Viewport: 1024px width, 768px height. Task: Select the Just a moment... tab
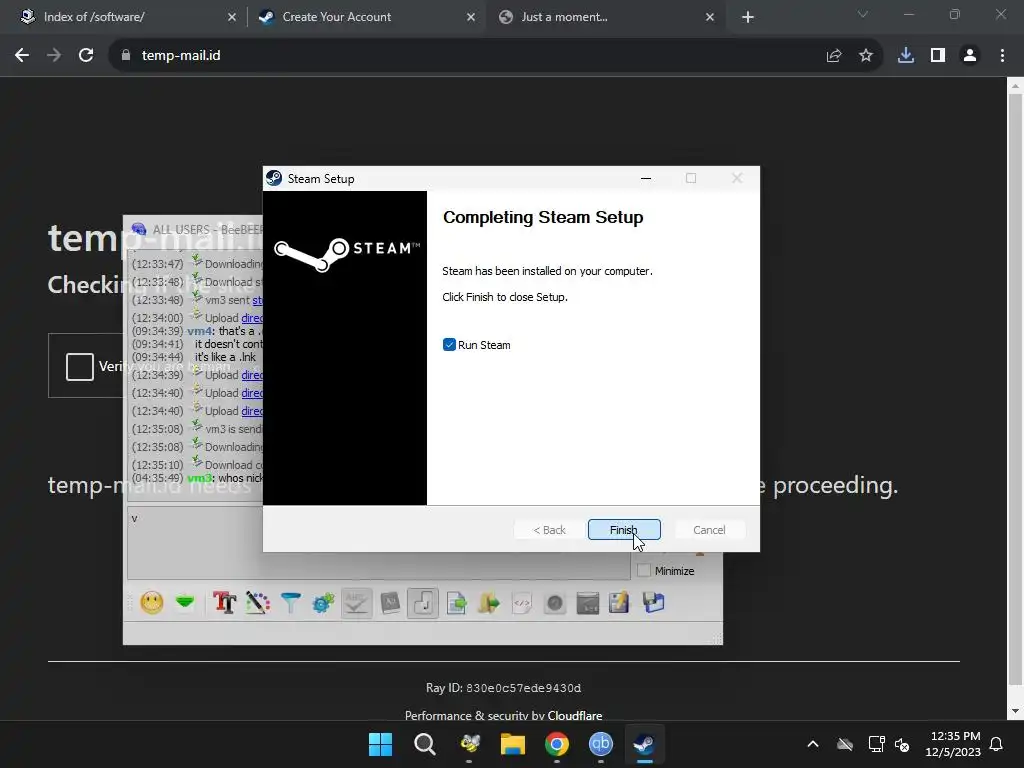tap(604, 17)
